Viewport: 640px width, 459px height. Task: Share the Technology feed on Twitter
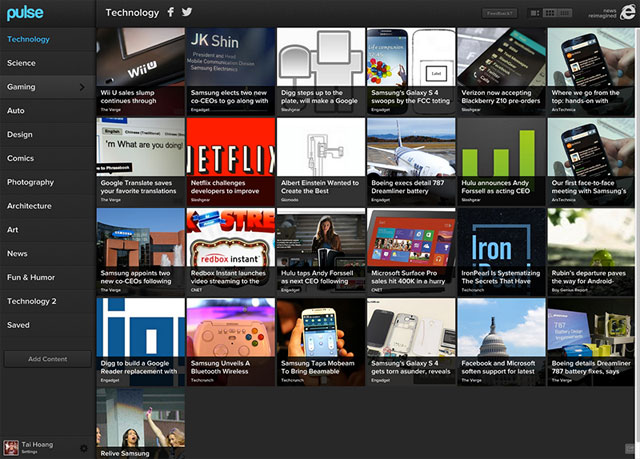pos(187,12)
